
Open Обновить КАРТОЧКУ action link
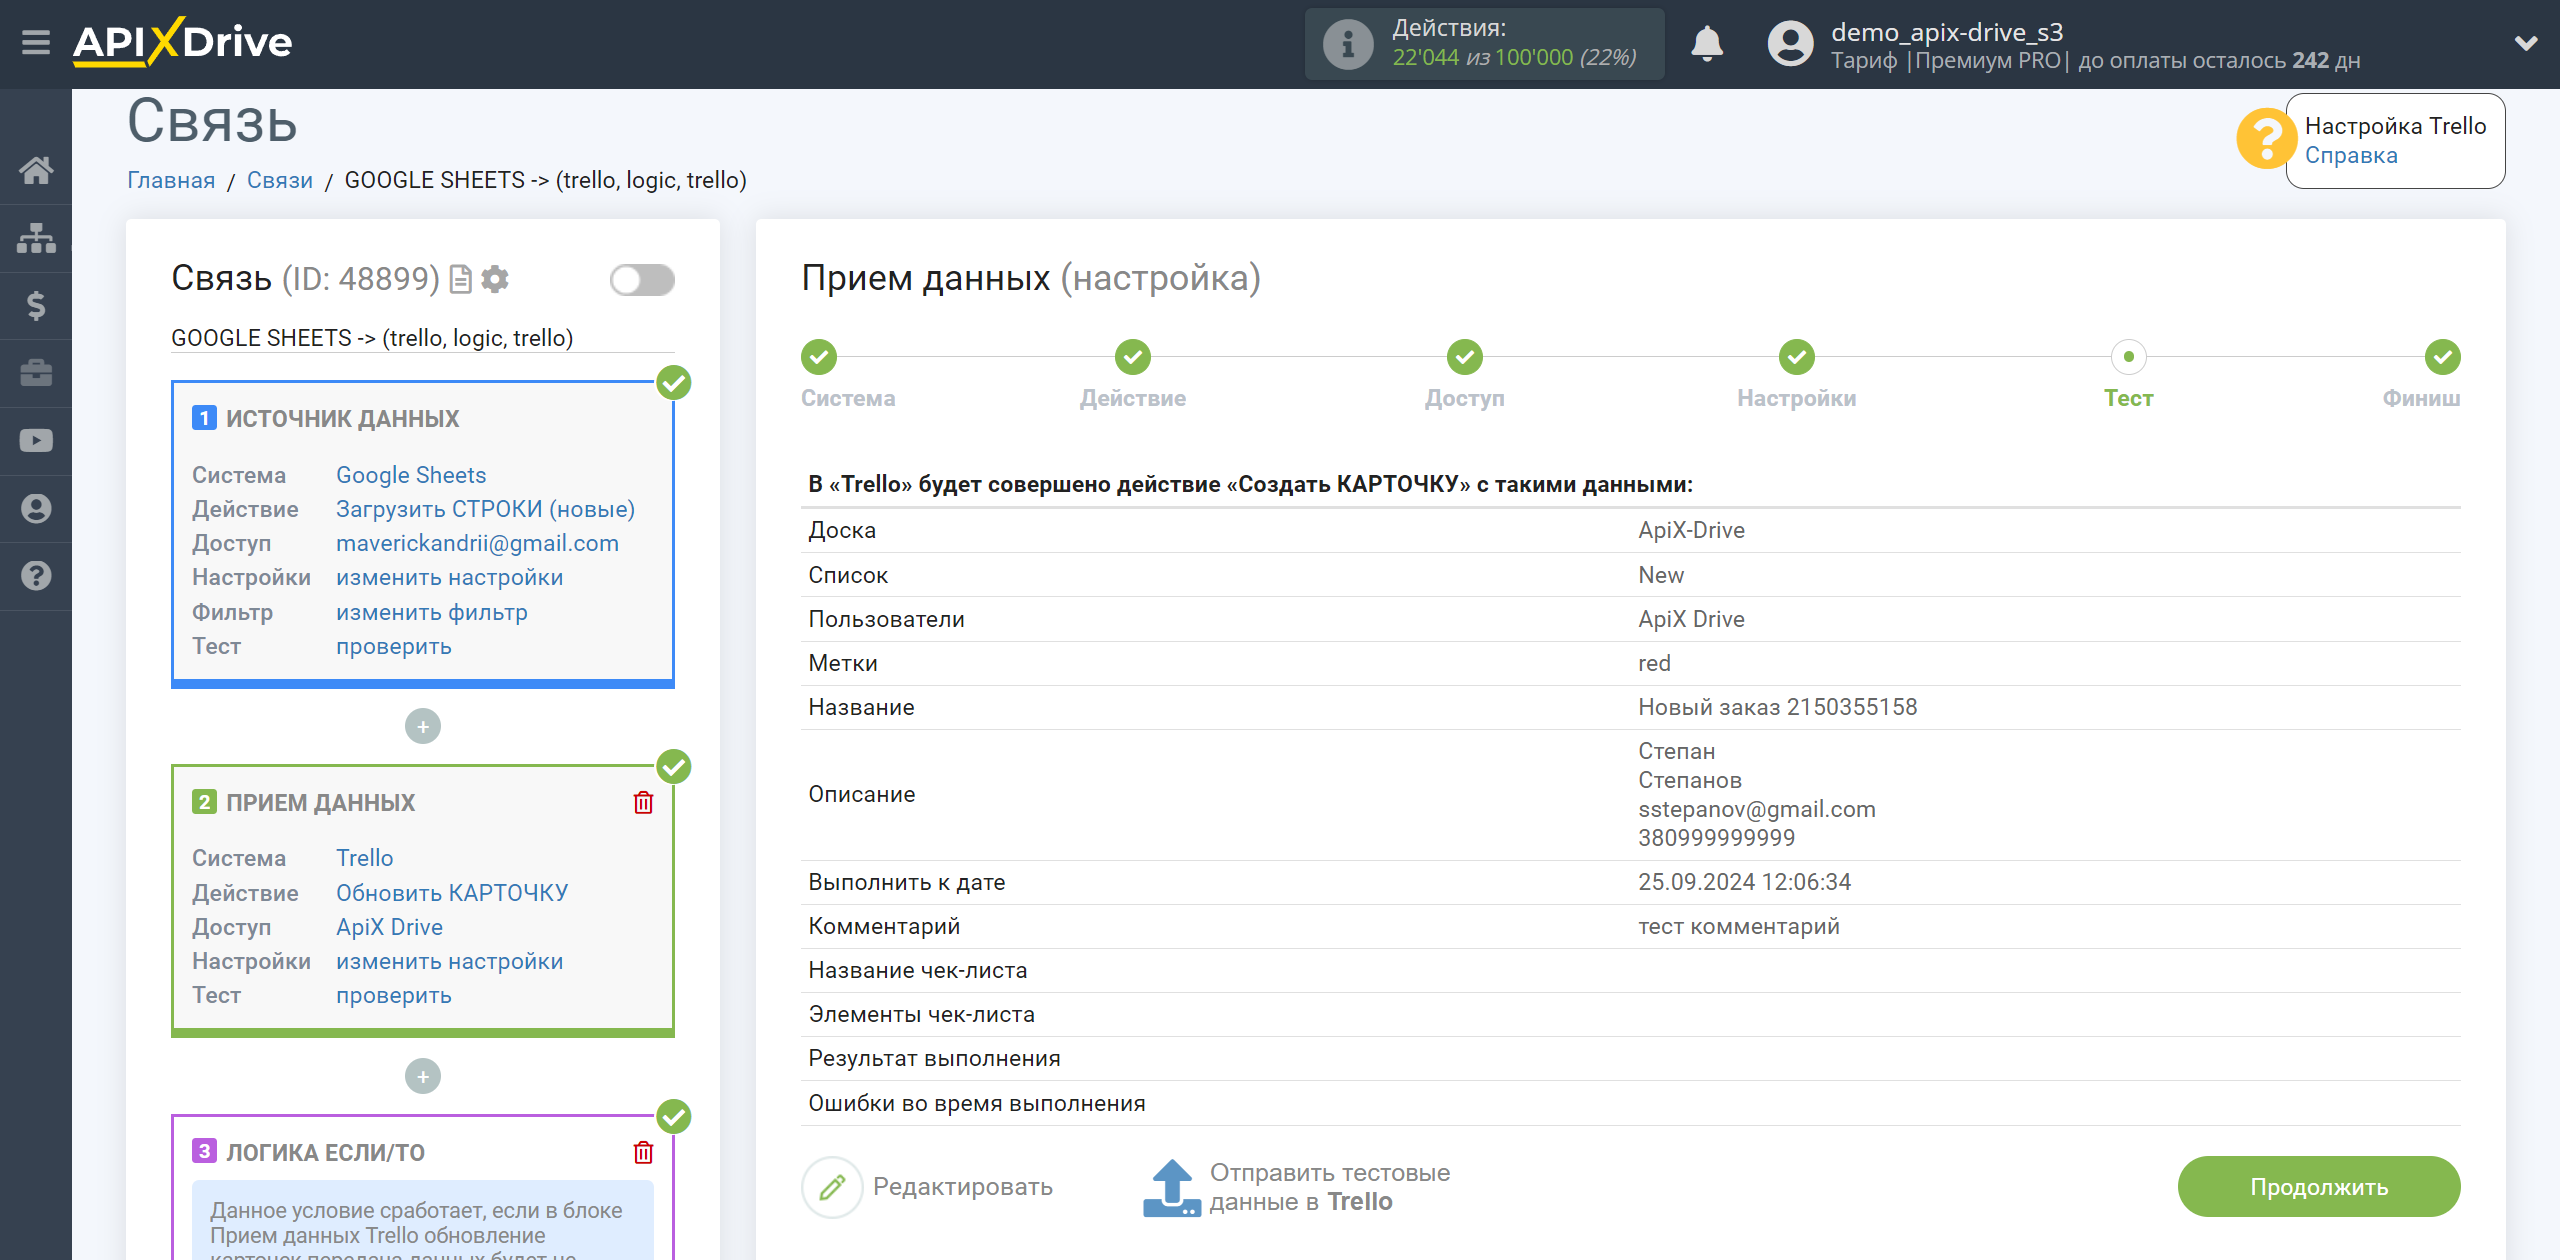[x=452, y=893]
